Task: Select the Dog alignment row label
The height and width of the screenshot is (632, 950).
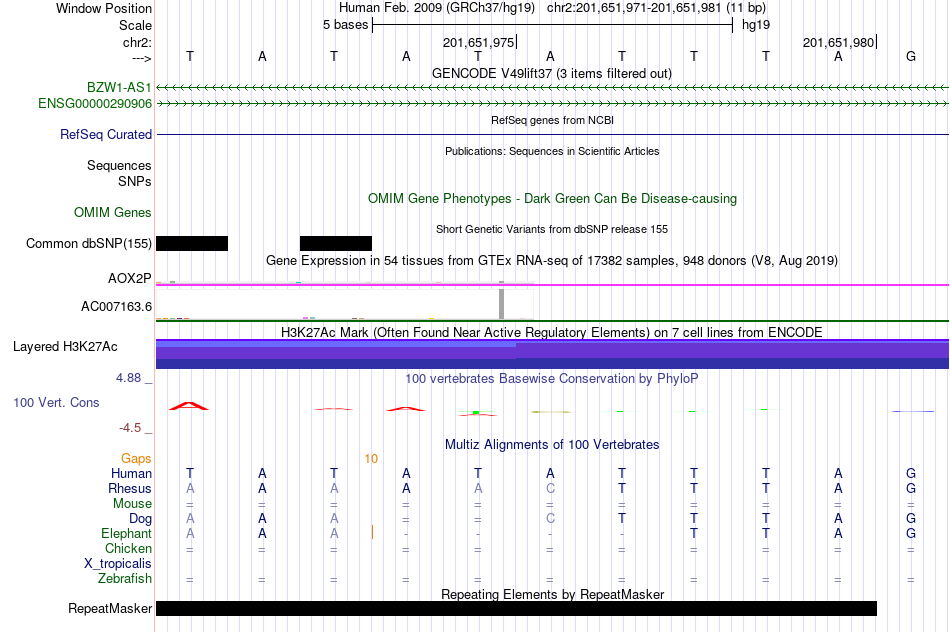Action: coord(141,519)
